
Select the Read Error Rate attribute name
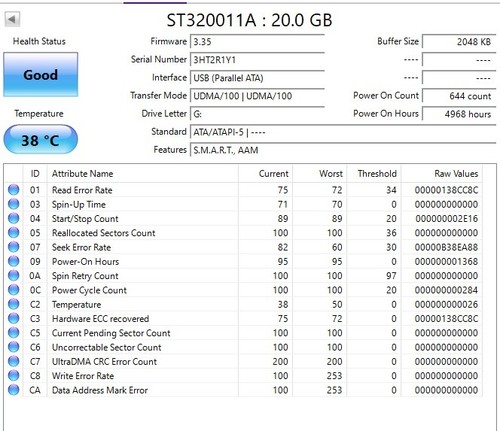click(82, 190)
